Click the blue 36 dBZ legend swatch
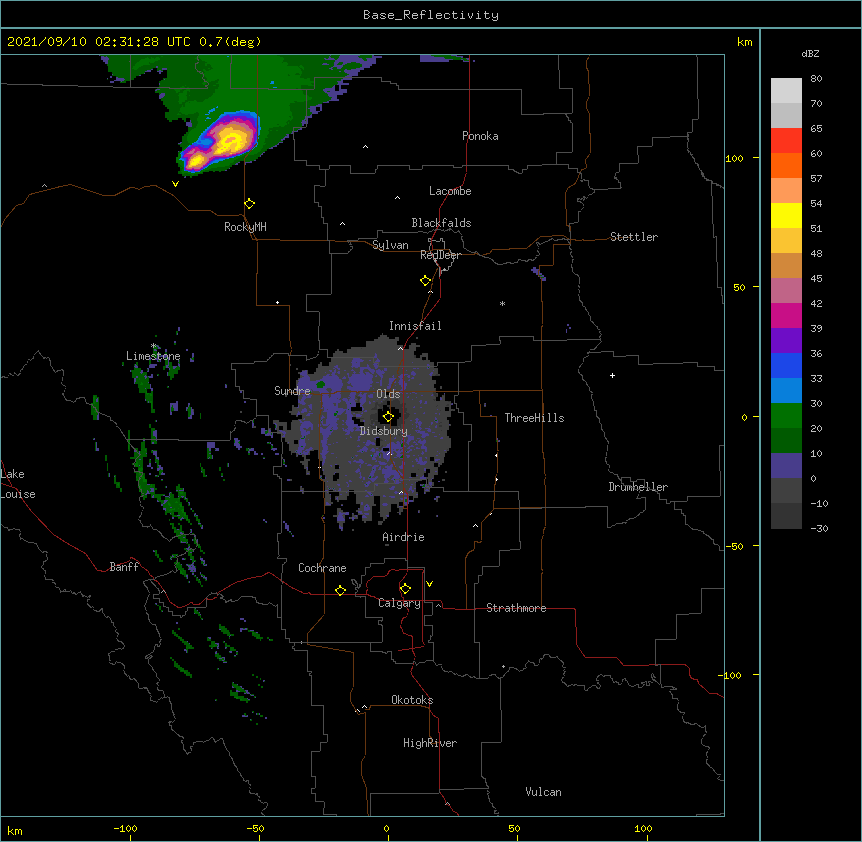 [786, 365]
